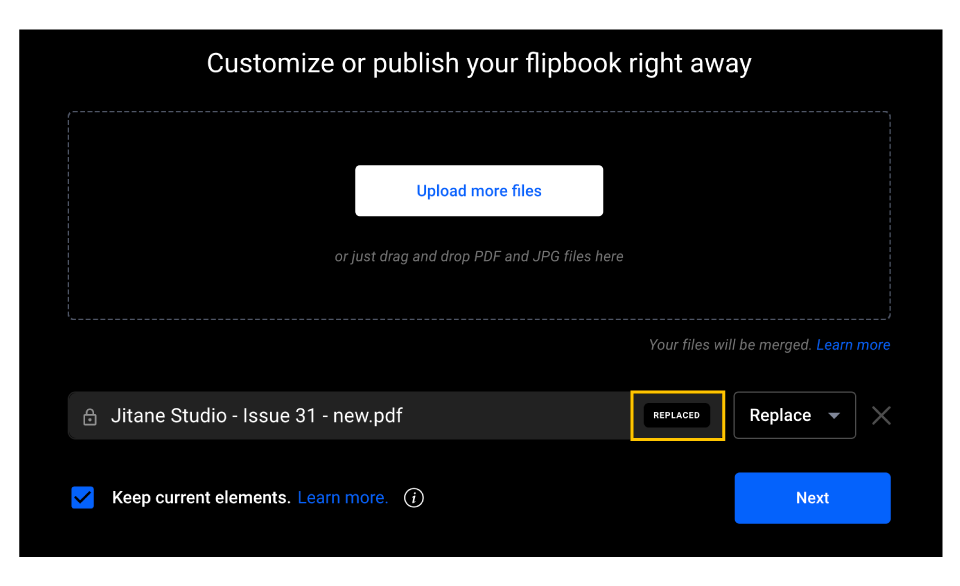Click the padlock icon on the PDF row

click(x=89, y=415)
